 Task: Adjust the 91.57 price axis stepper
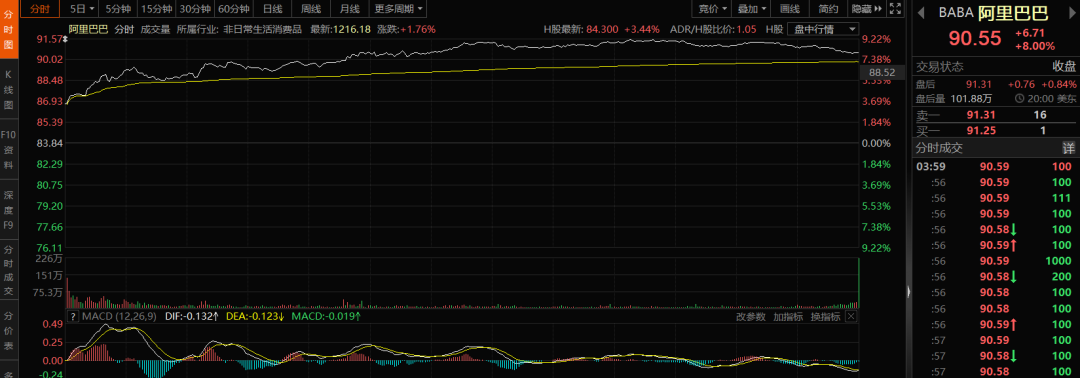click(x=65, y=40)
